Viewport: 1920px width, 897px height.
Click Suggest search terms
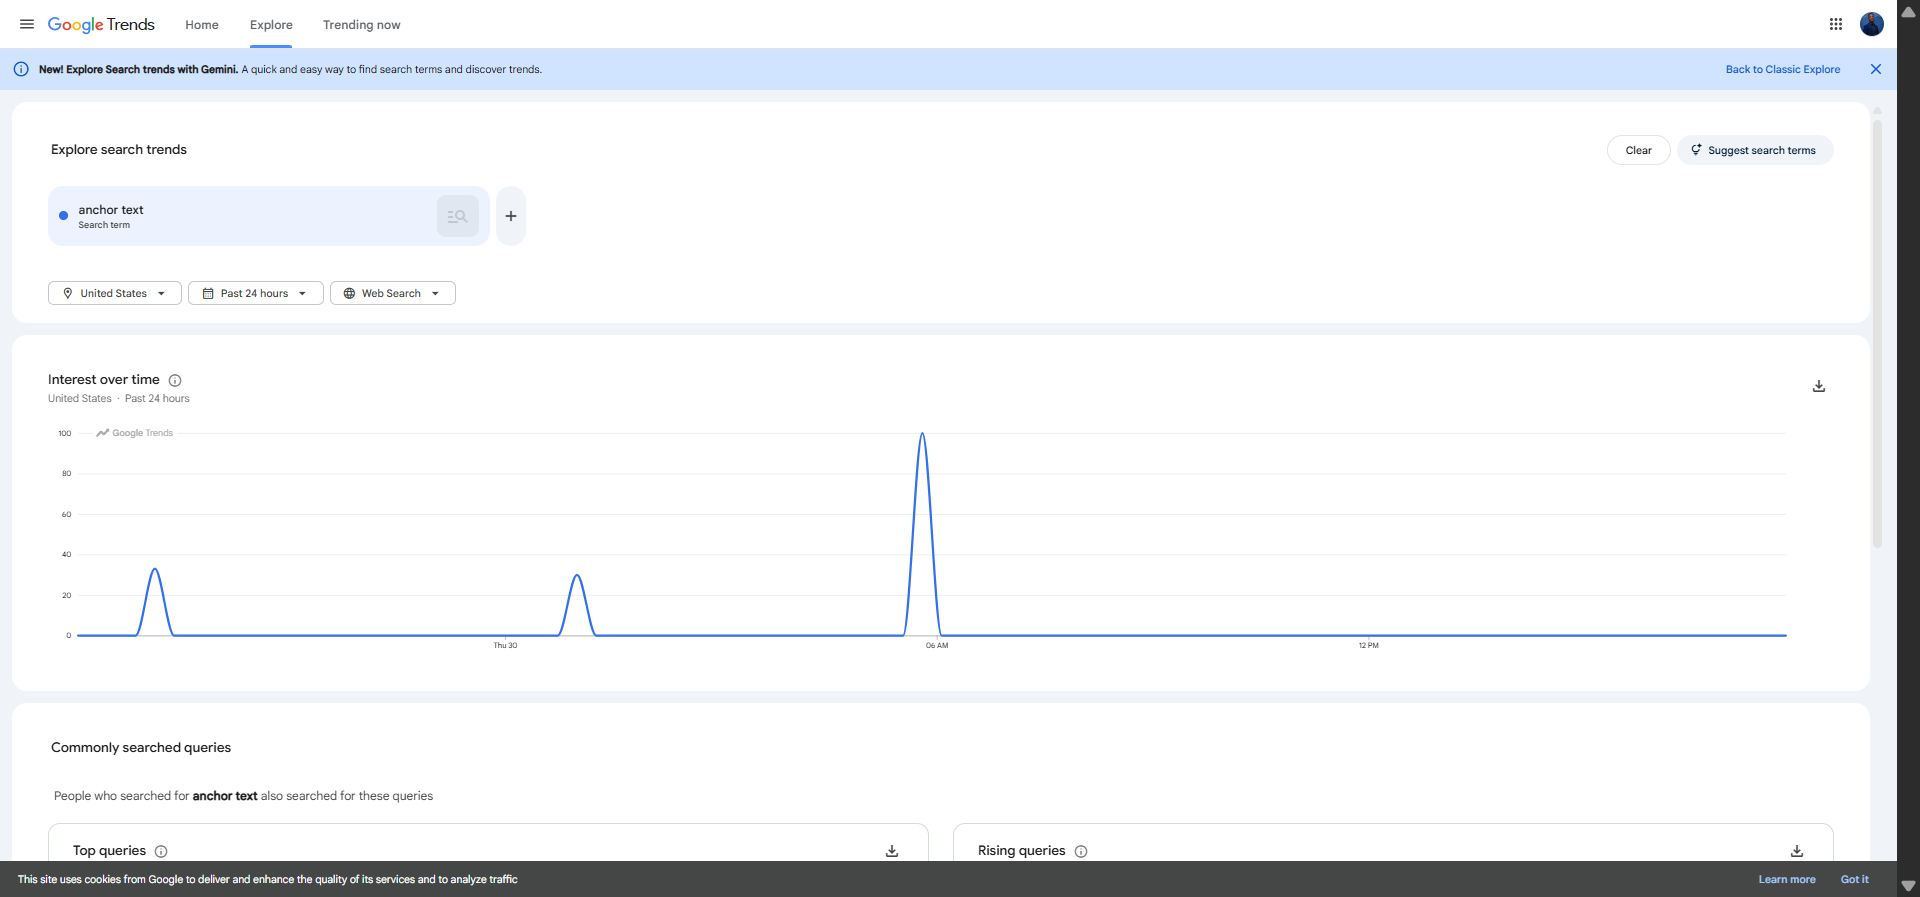[x=1755, y=150]
